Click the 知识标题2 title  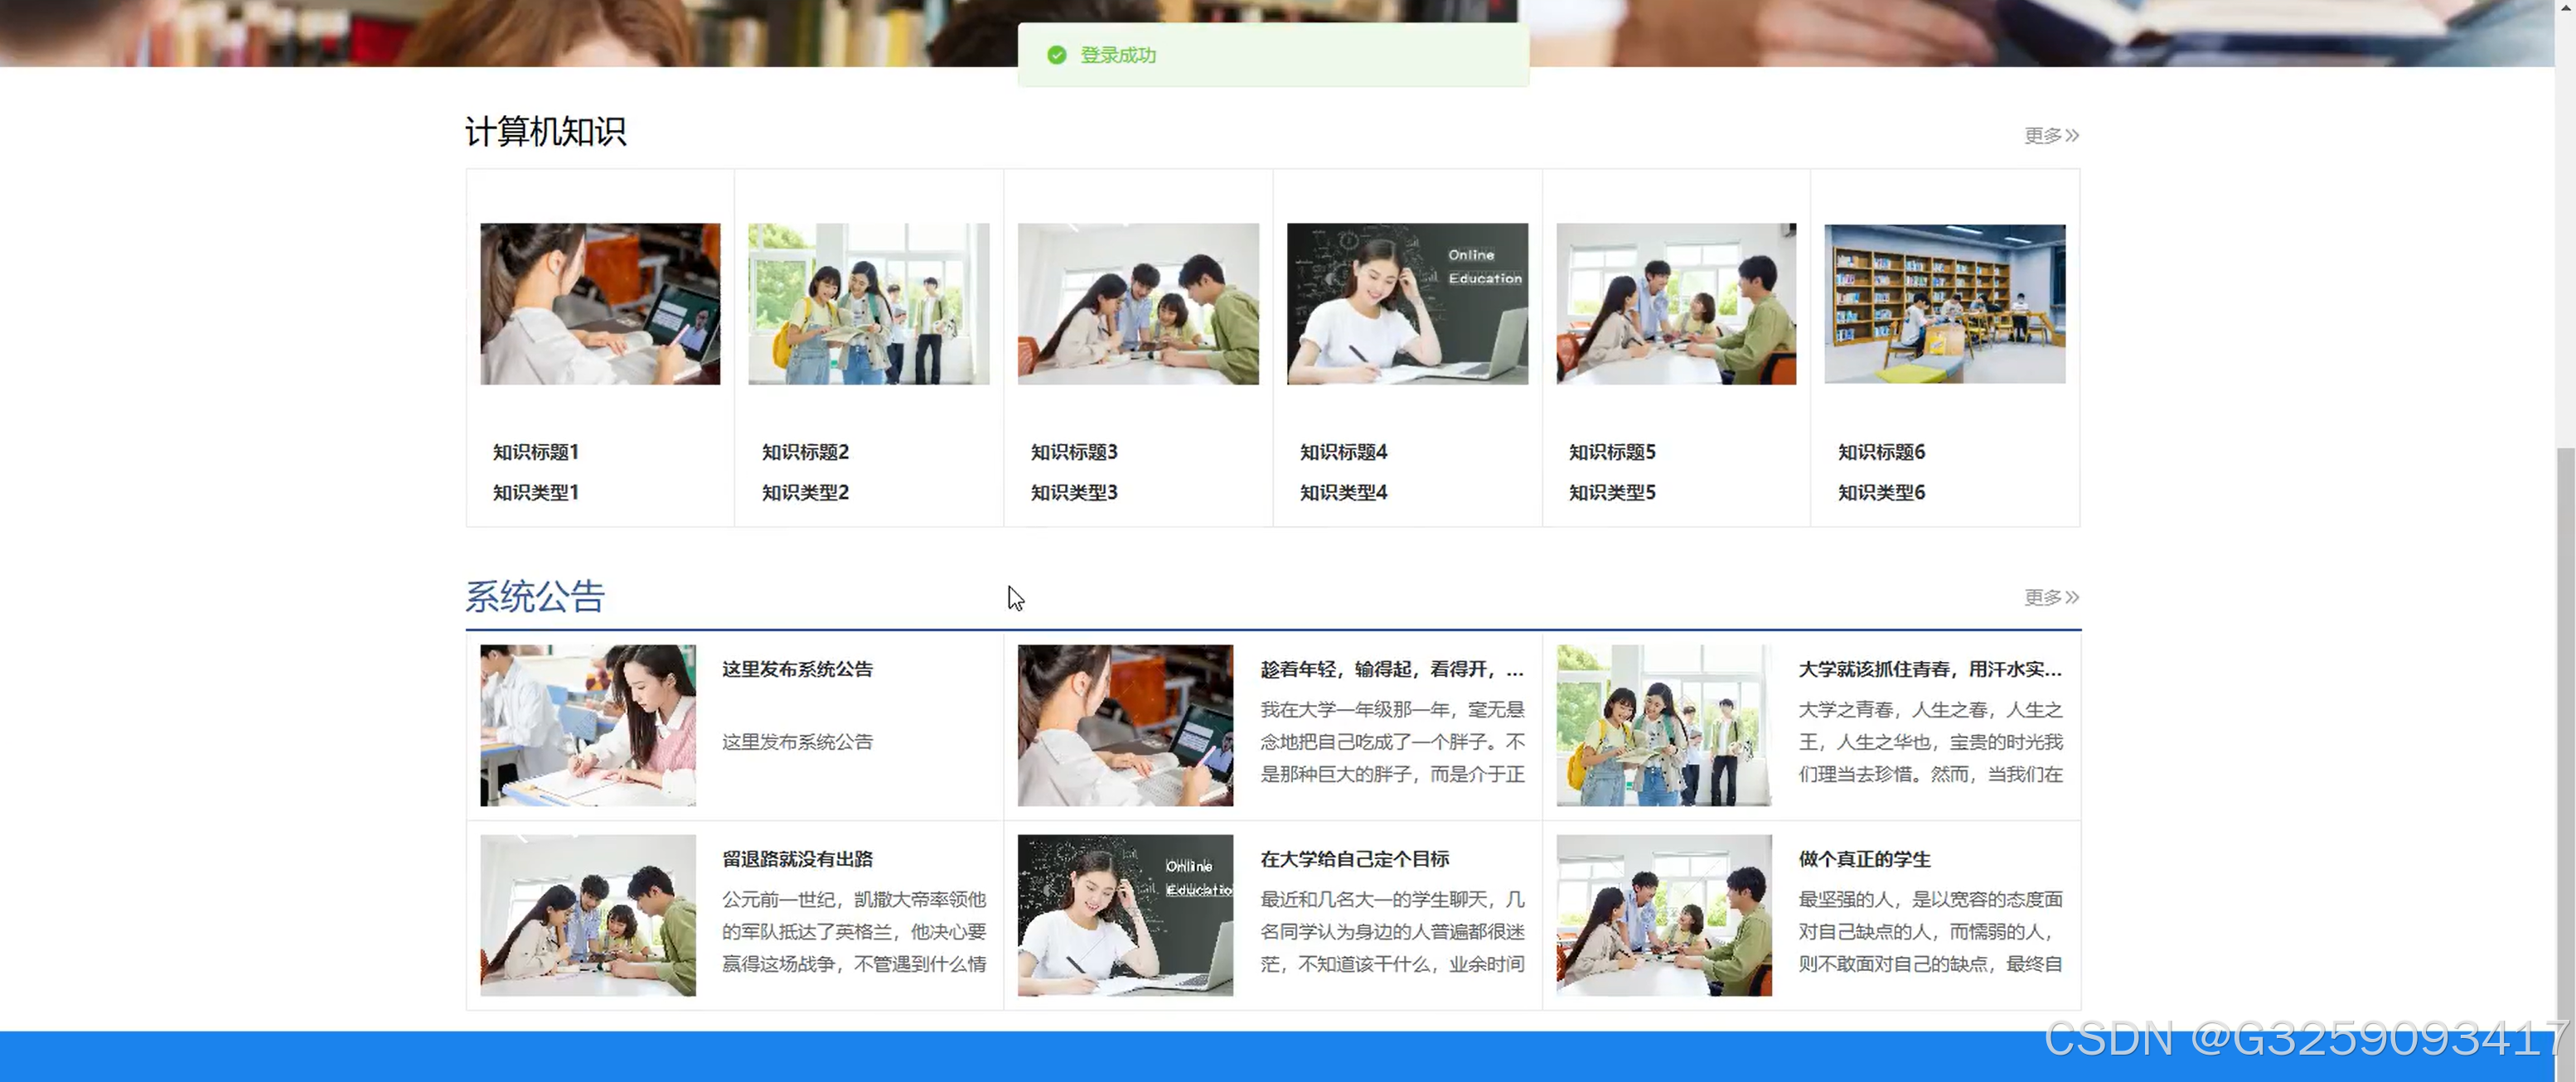pyautogui.click(x=805, y=452)
